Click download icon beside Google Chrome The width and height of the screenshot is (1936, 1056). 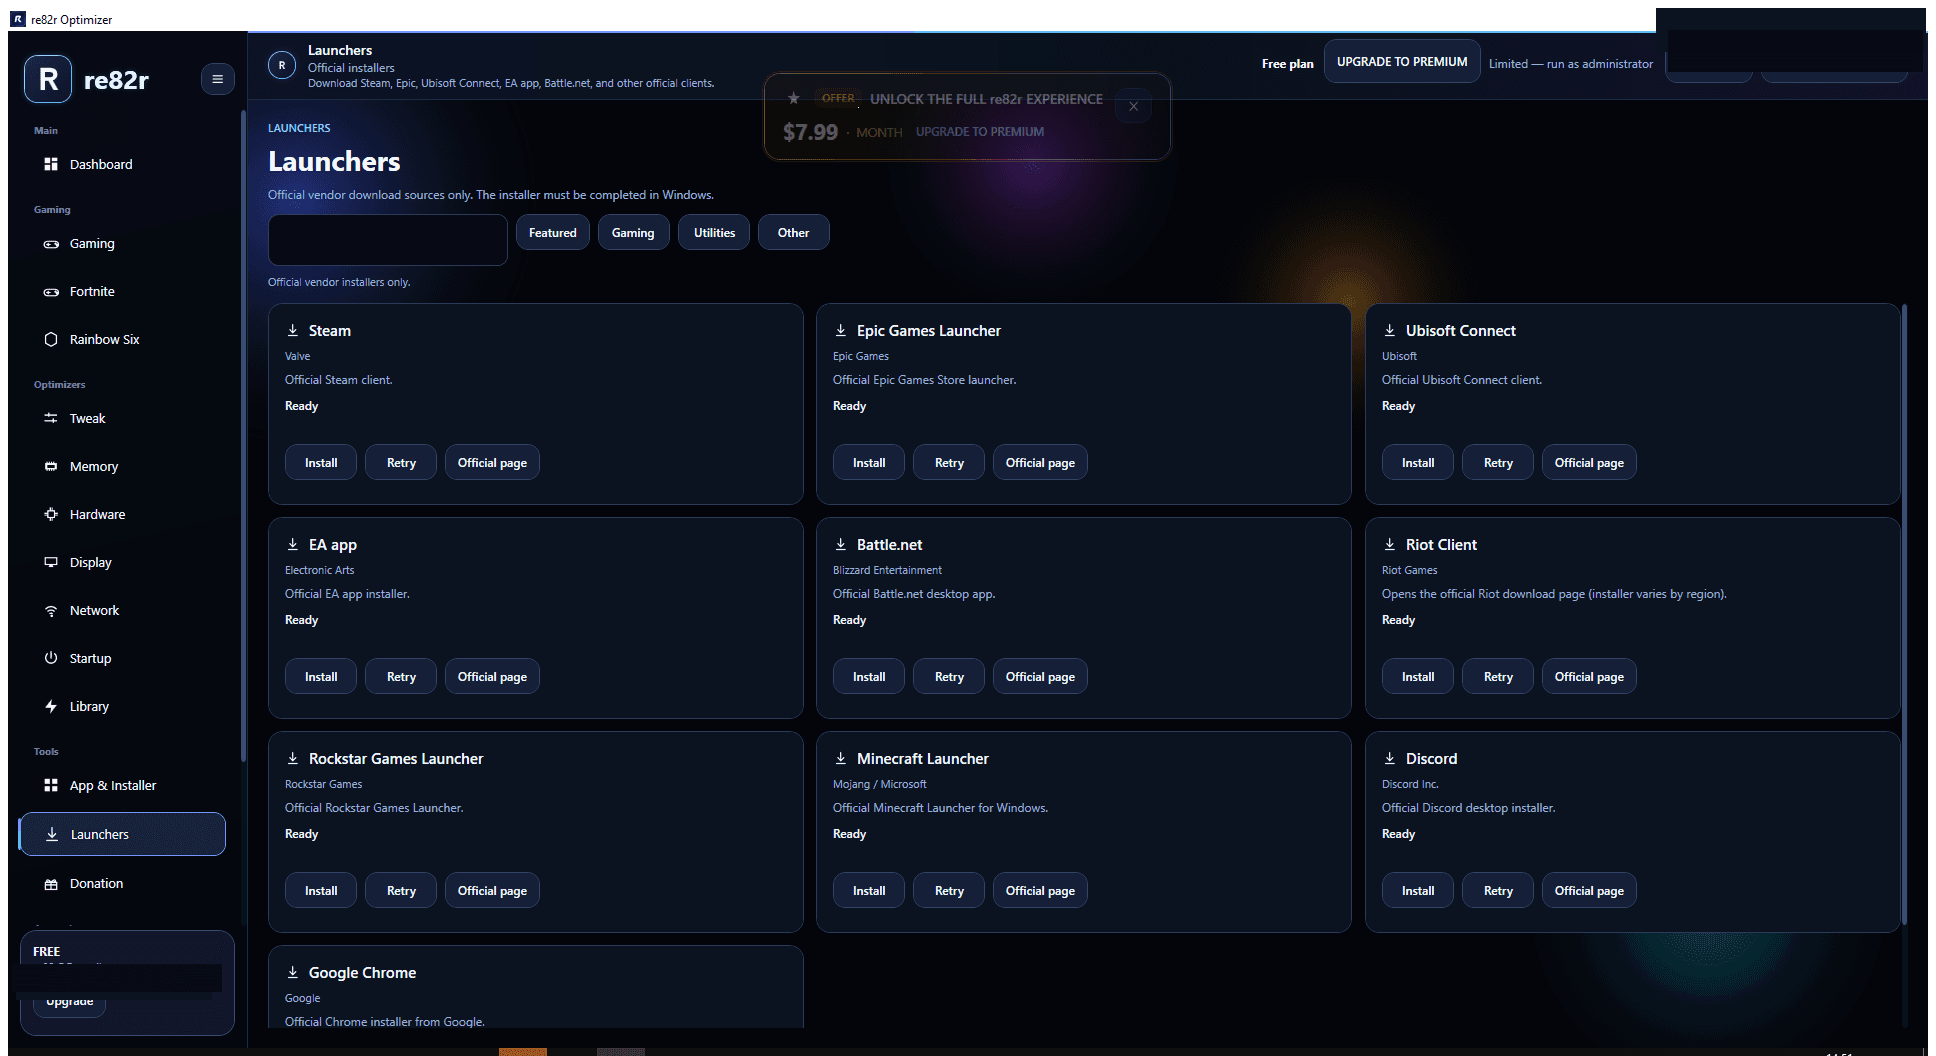[293, 972]
